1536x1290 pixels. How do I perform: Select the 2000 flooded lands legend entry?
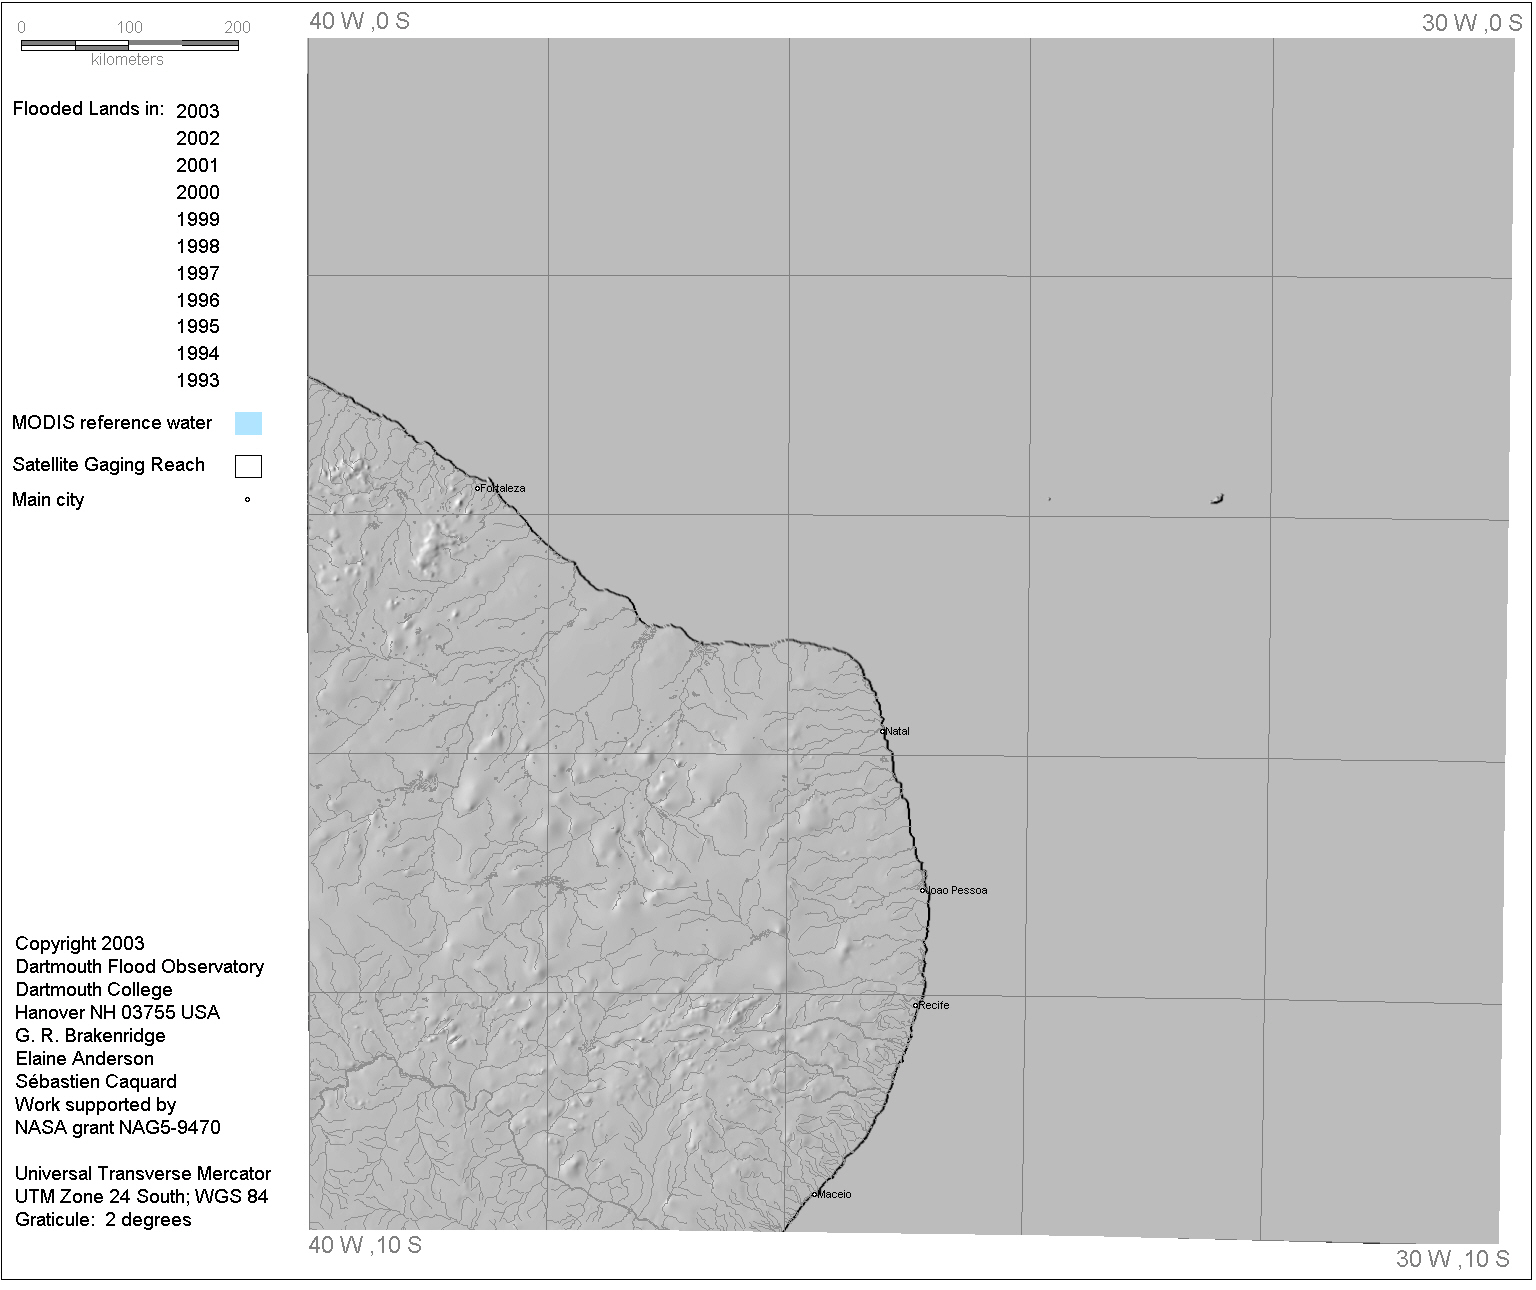pos(197,192)
